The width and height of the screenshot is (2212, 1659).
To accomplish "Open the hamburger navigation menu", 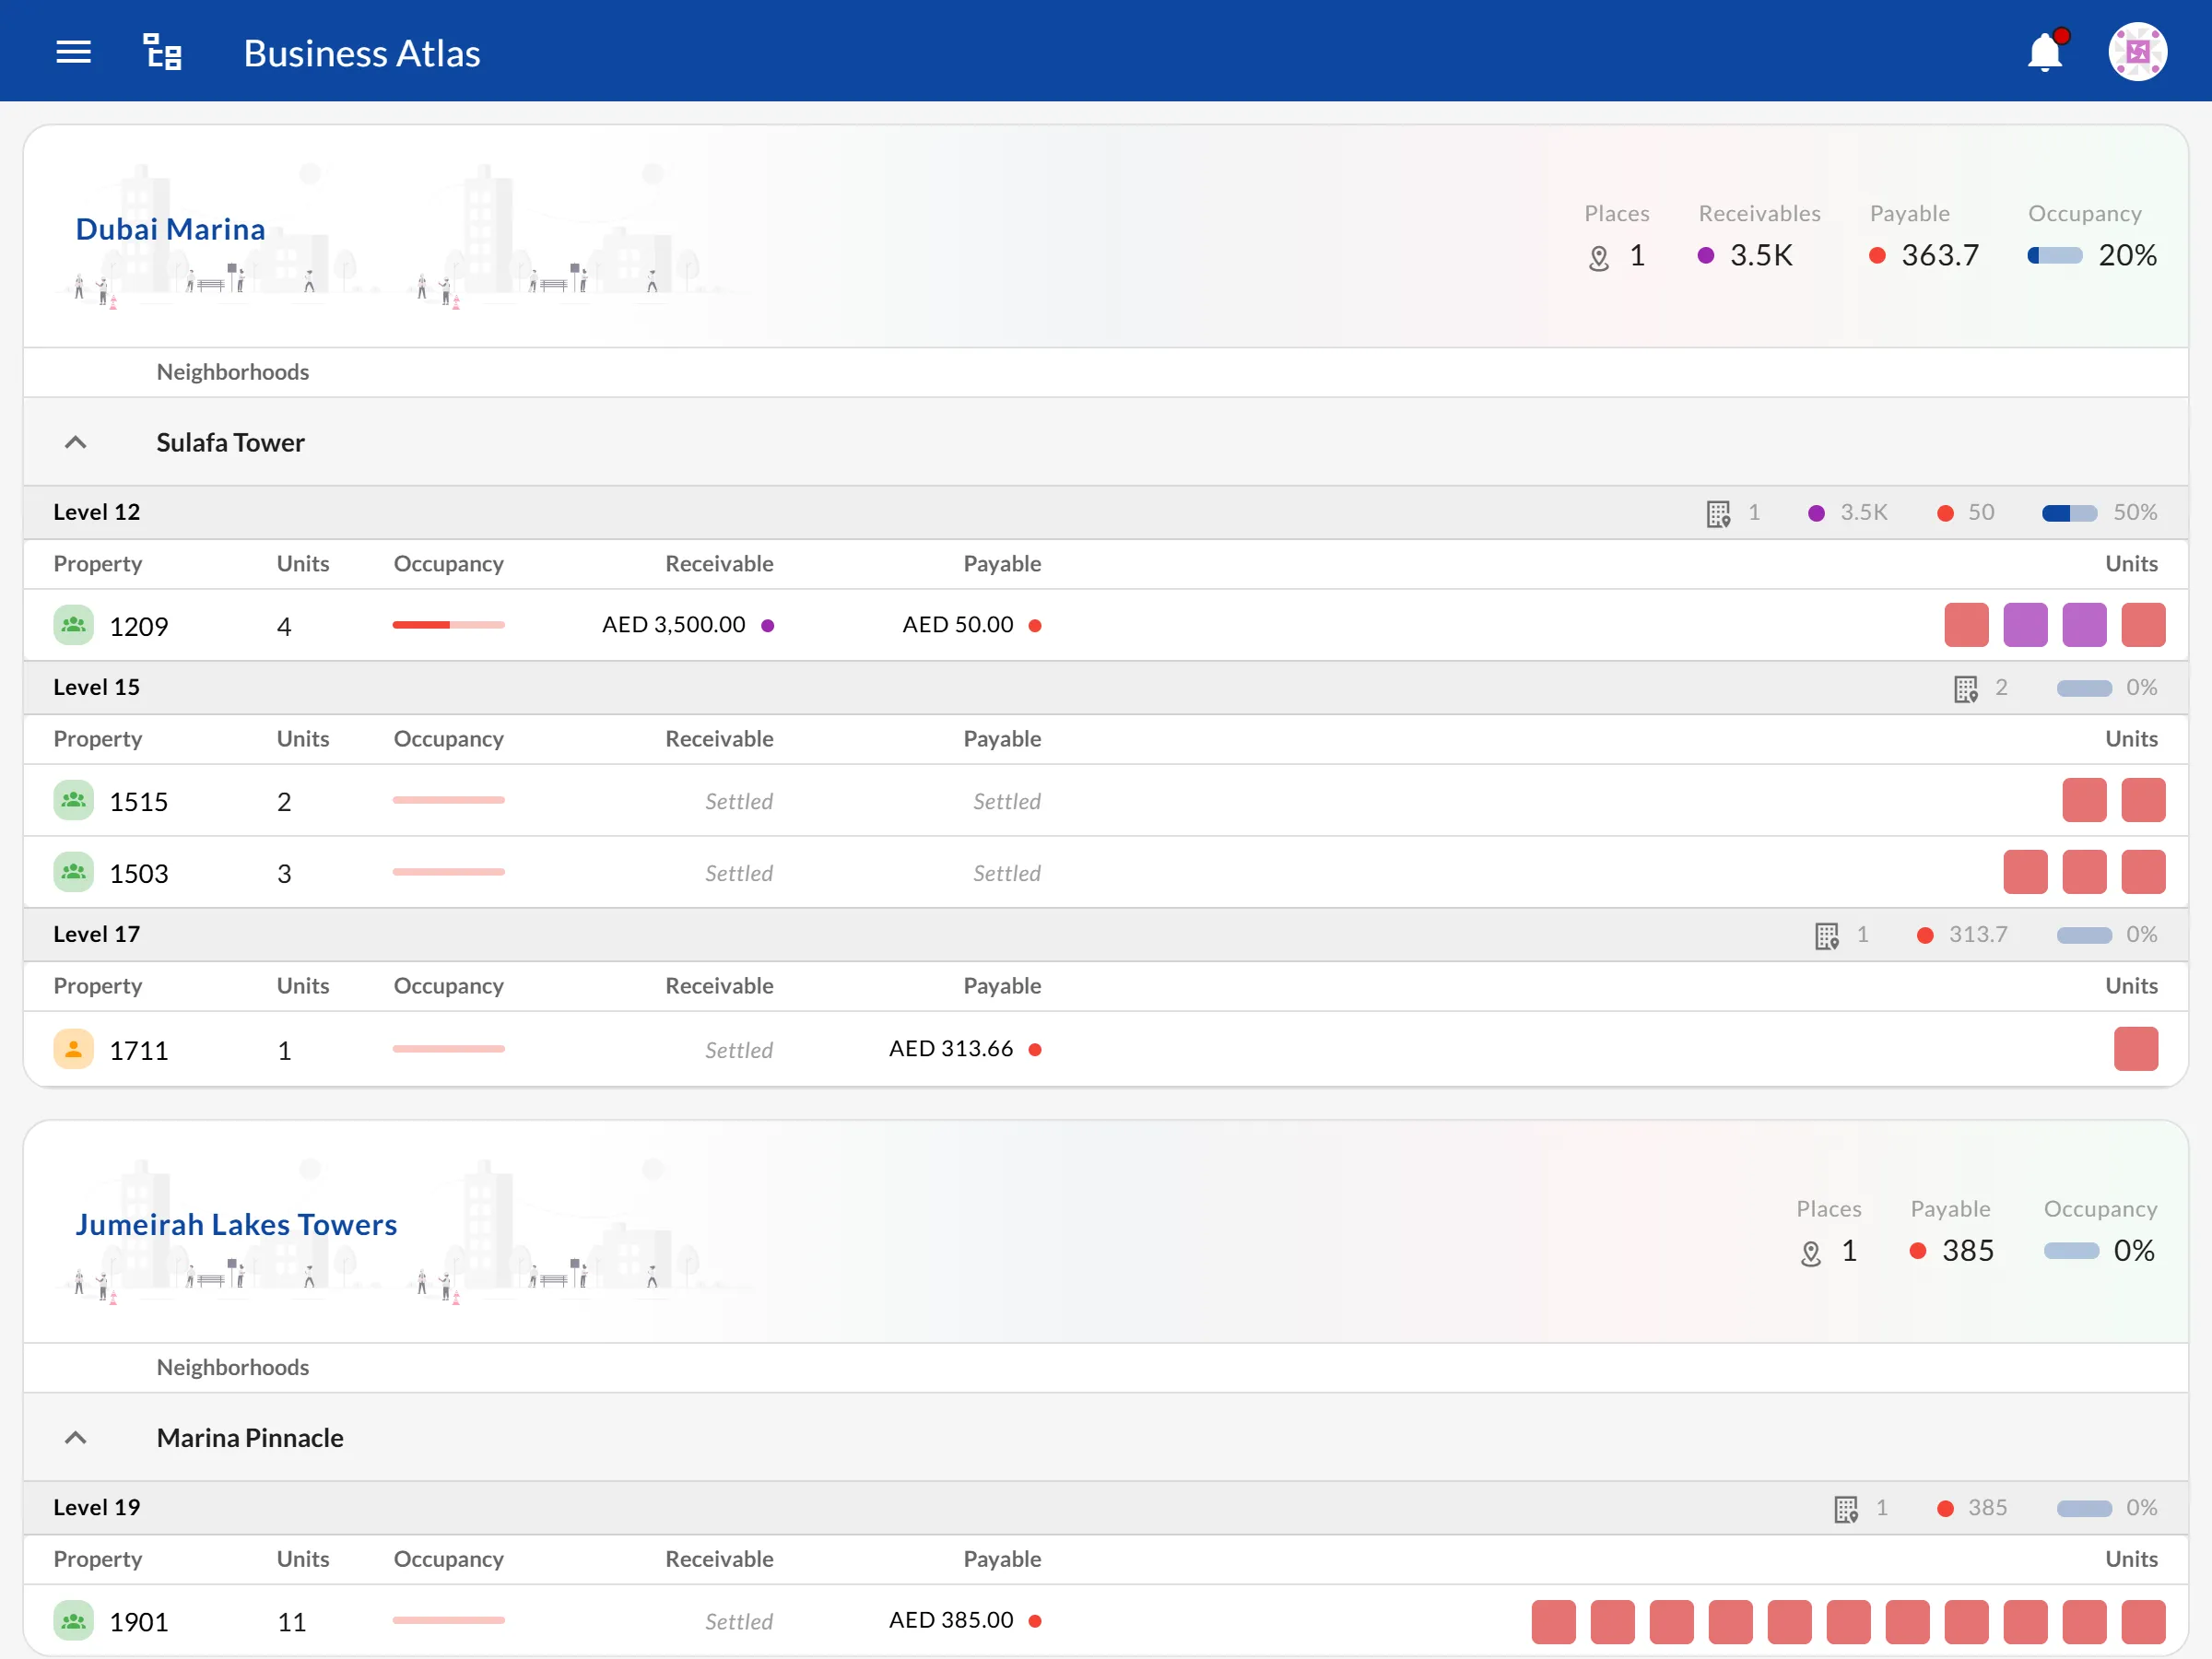I will point(73,52).
